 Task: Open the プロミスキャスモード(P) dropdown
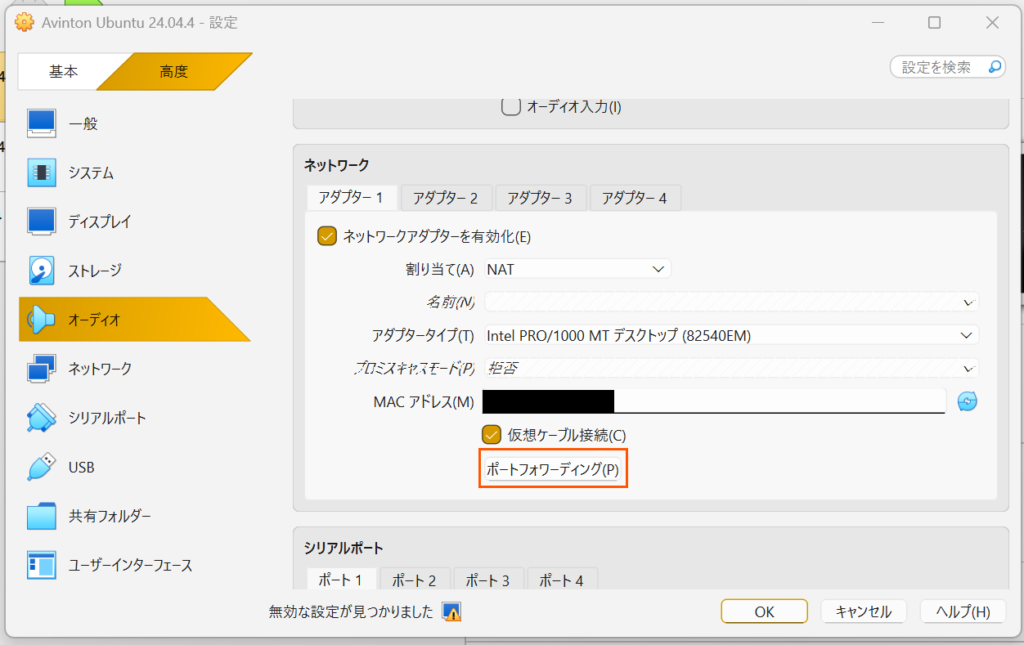click(731, 368)
